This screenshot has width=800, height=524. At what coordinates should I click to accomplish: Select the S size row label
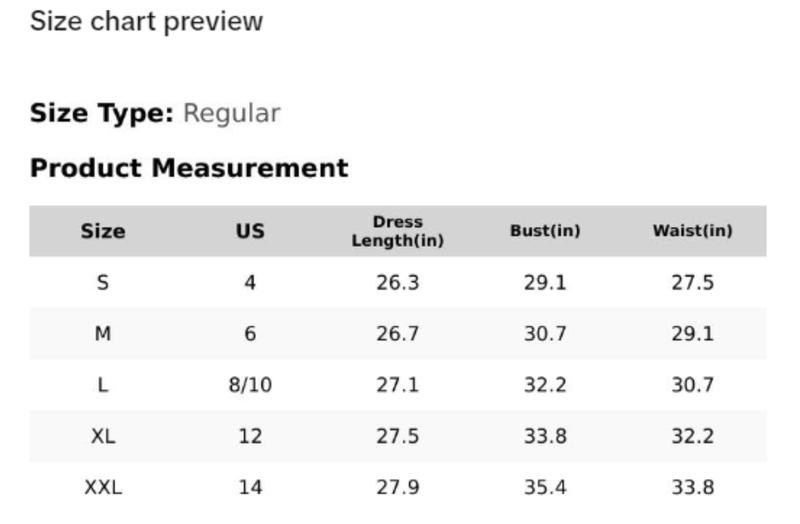[x=103, y=282]
